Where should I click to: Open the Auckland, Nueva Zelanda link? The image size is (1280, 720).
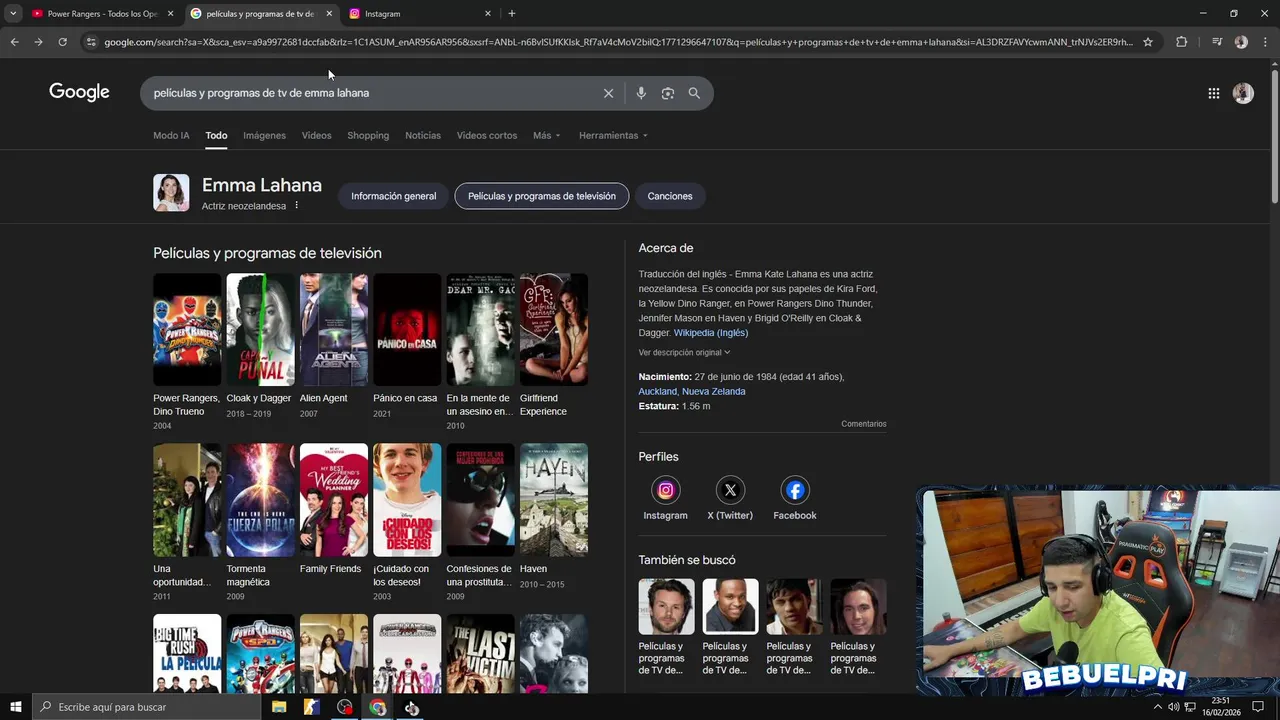click(x=692, y=392)
